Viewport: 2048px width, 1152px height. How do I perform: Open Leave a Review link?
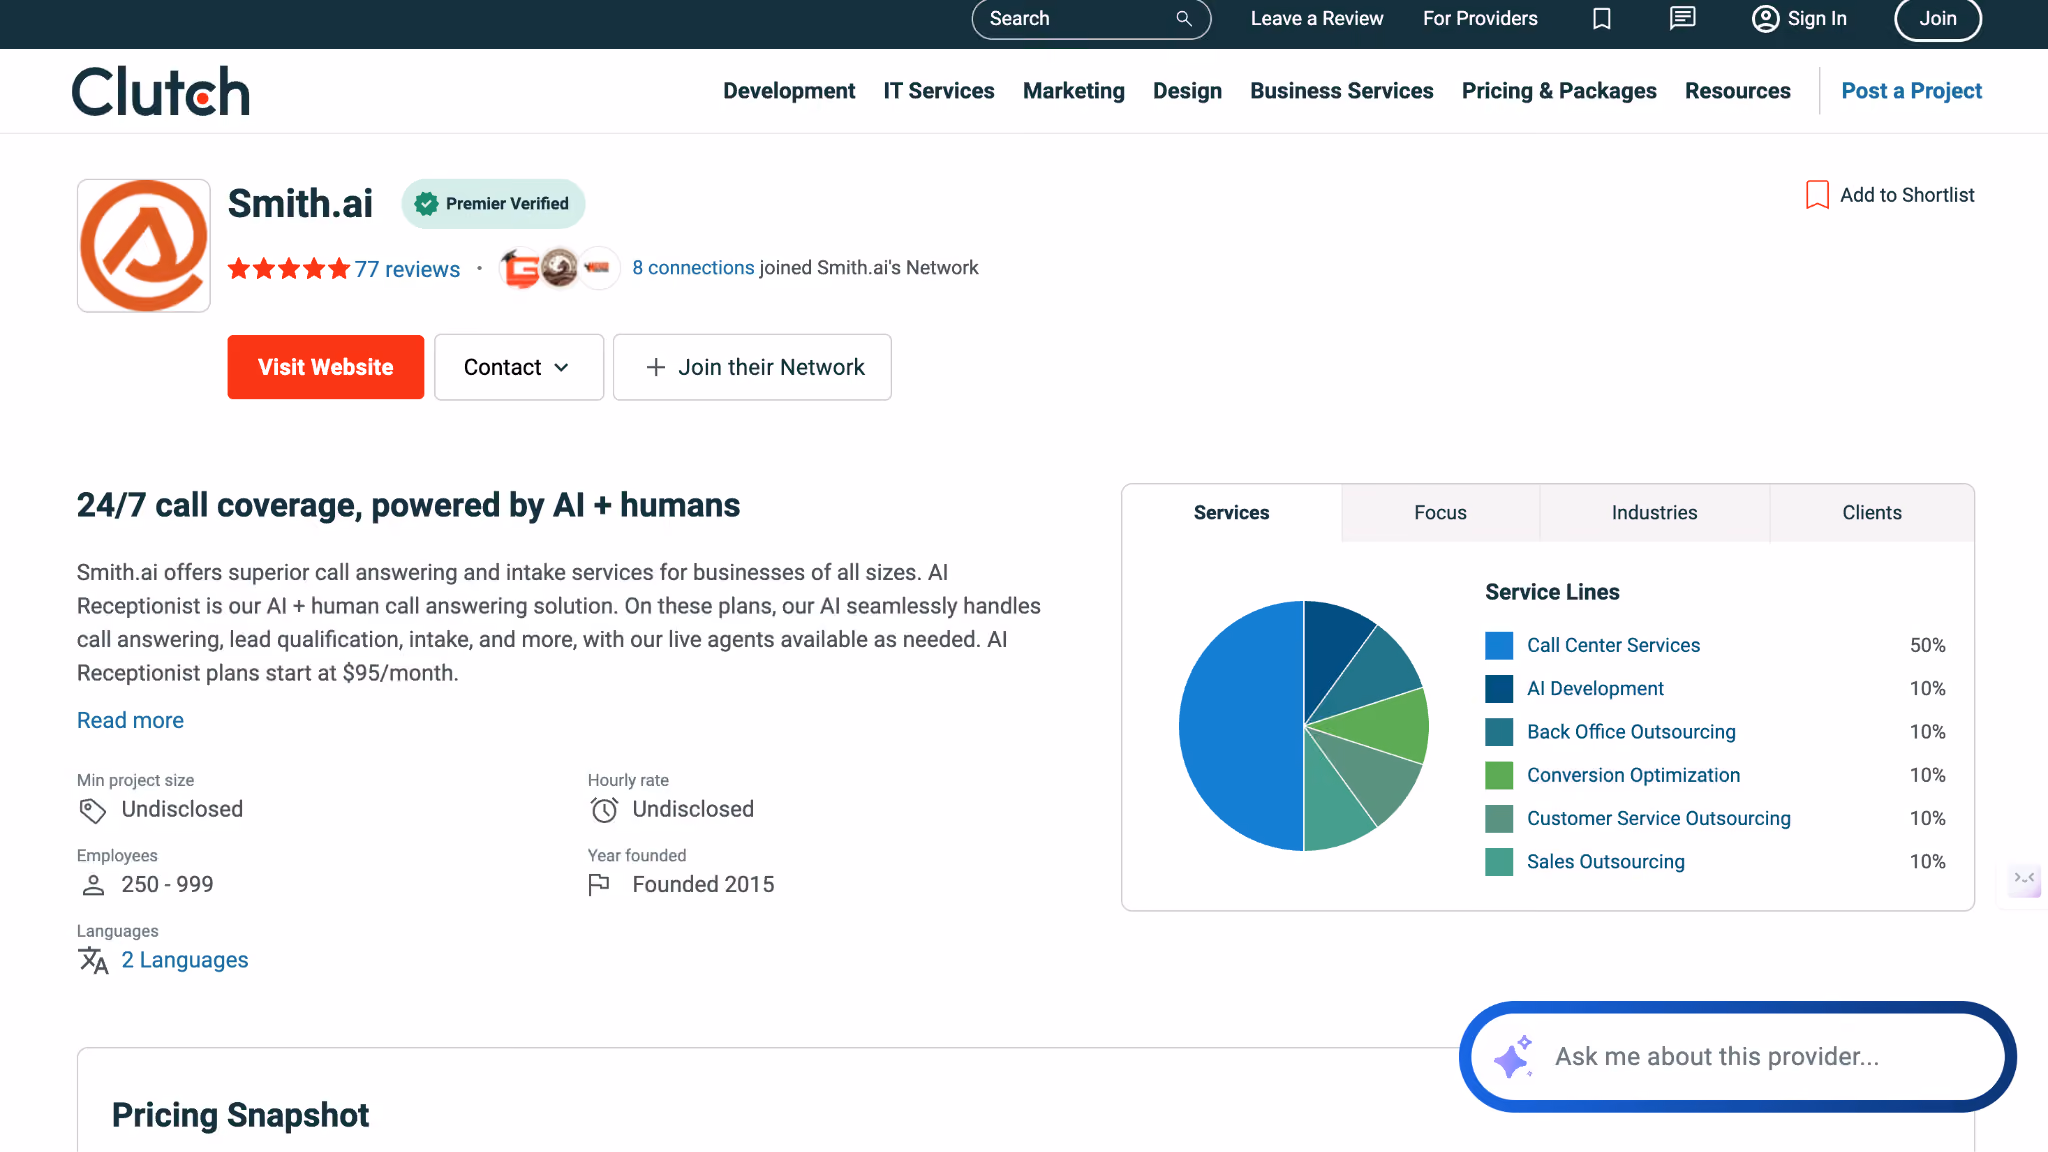coord(1317,19)
